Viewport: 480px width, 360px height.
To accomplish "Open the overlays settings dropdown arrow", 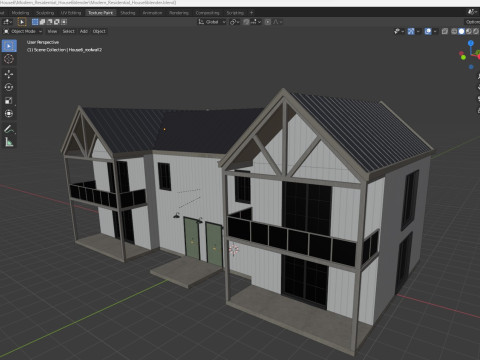I will pos(435,31).
